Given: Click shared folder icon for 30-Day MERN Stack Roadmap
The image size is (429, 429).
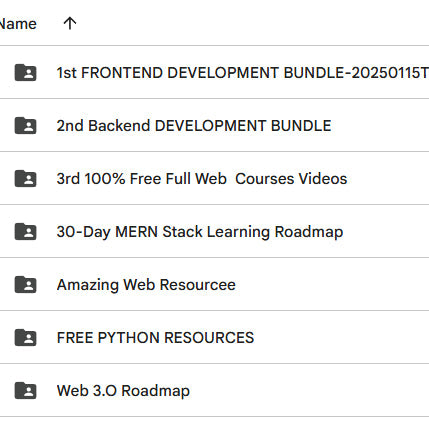Looking at the screenshot, I should [25, 232].
